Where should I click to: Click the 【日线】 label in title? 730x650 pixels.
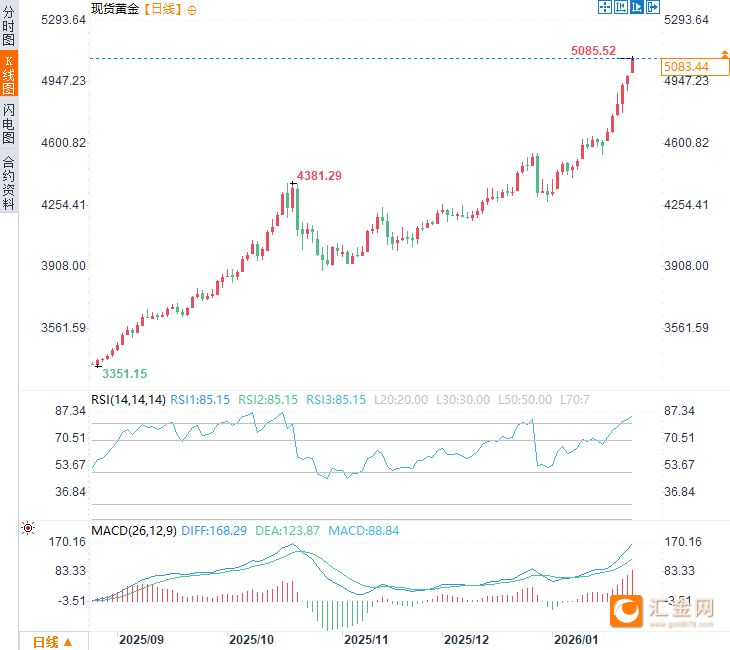[162, 9]
